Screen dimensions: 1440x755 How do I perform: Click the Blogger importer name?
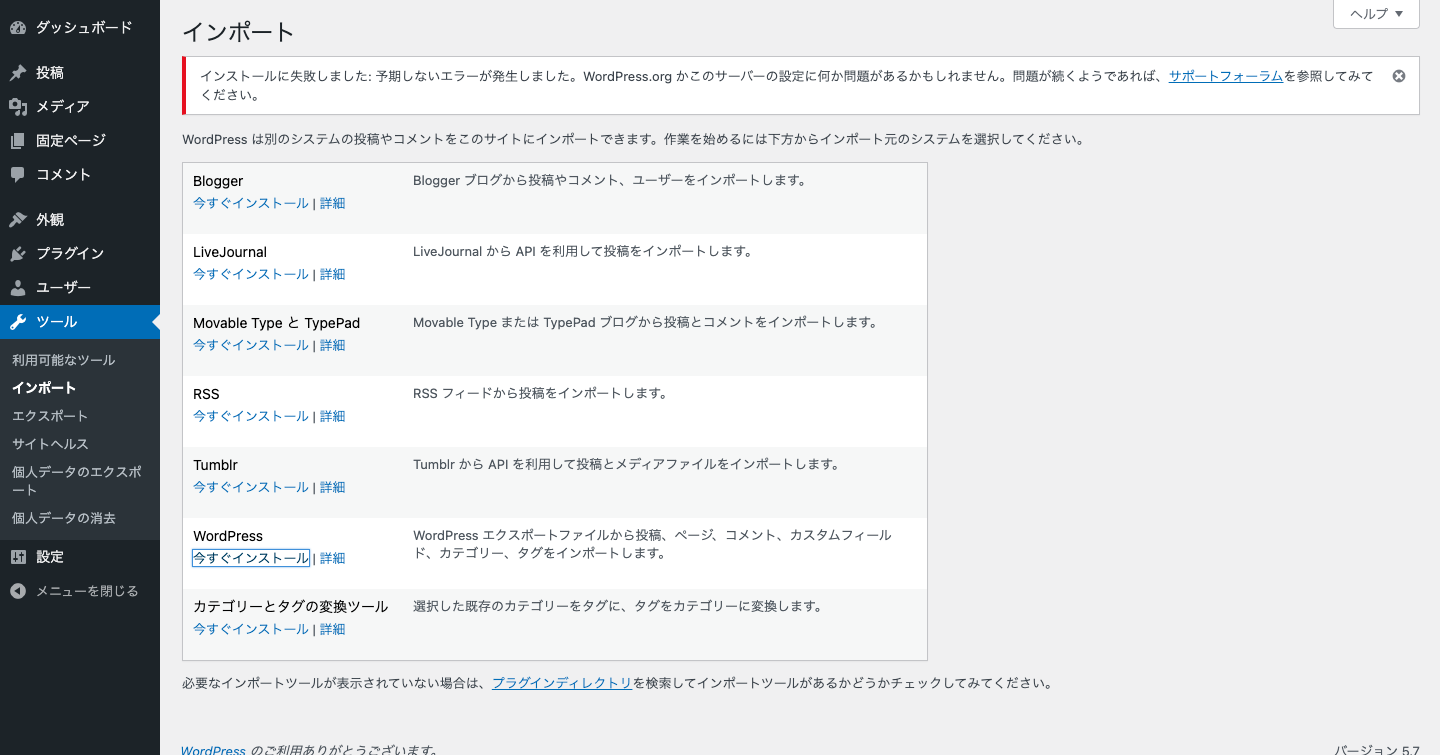coord(218,181)
